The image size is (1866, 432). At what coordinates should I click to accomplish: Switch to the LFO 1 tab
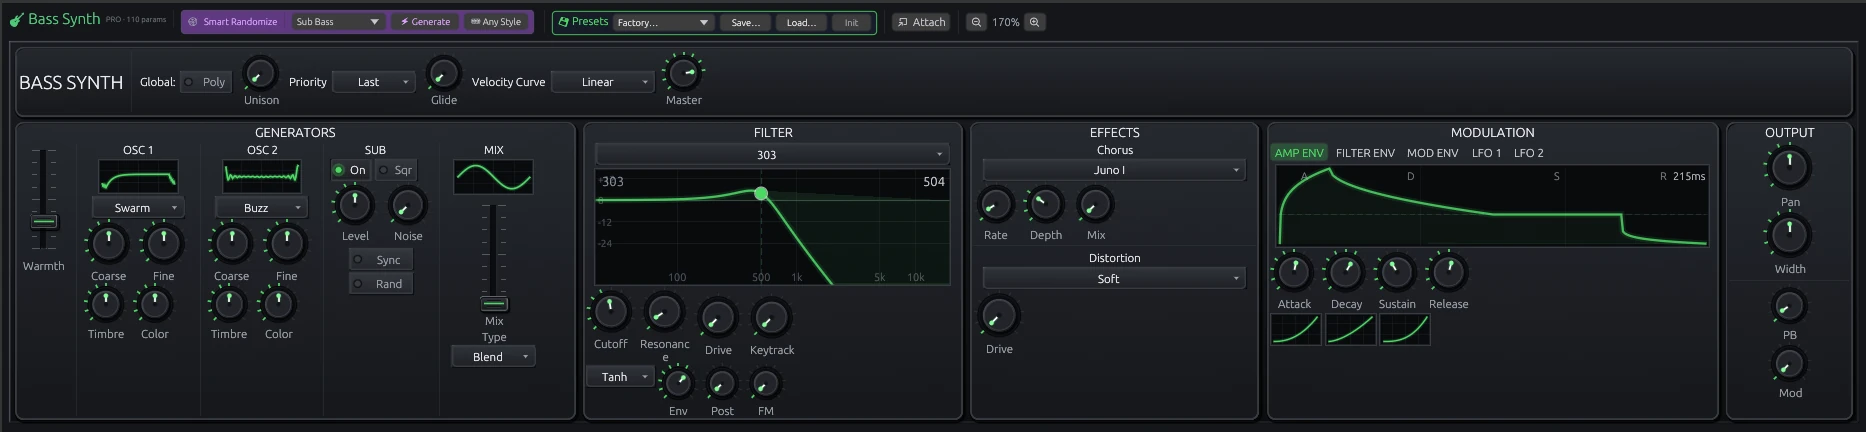[x=1486, y=153]
